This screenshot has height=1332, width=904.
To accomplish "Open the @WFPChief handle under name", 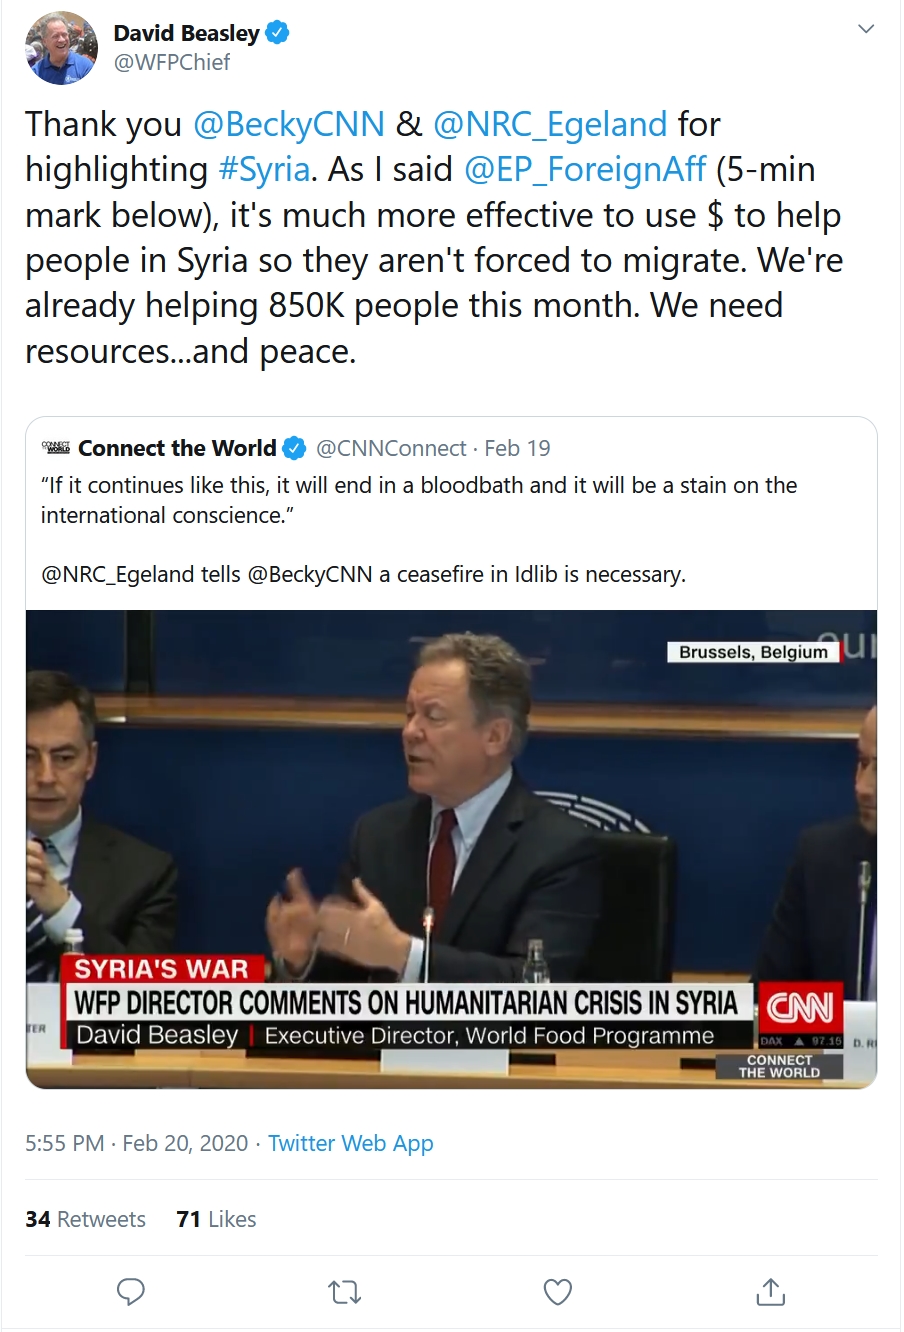I will (172, 62).
